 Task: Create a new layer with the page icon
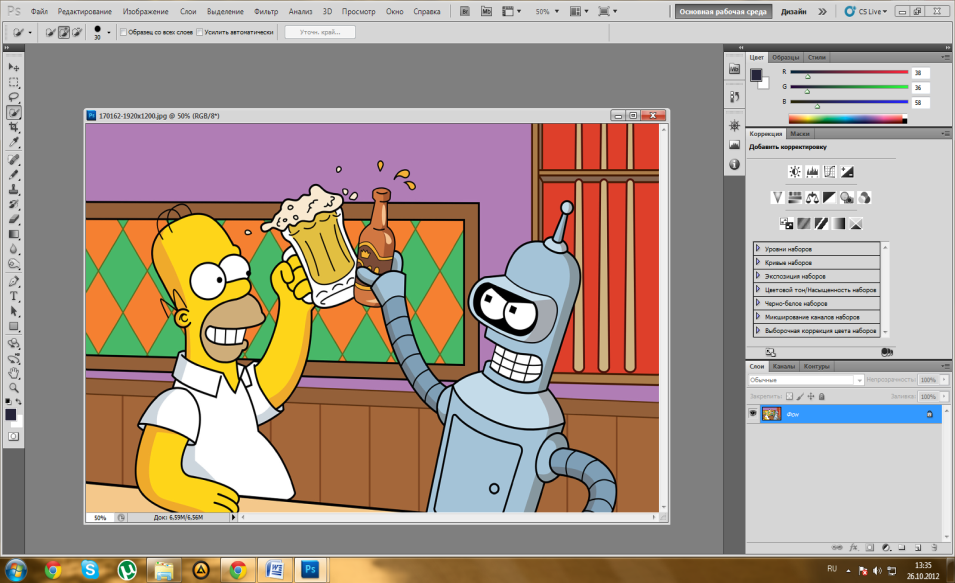coord(918,548)
